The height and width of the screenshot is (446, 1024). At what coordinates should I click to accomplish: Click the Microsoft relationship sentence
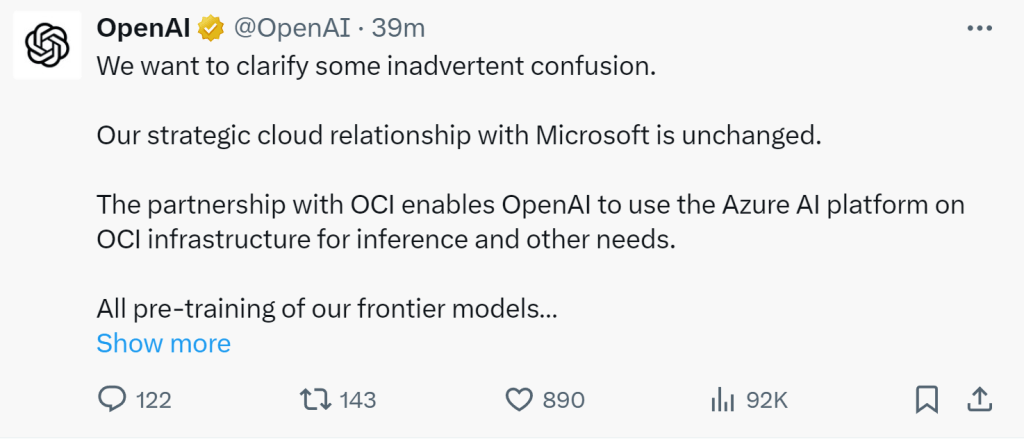coord(458,136)
